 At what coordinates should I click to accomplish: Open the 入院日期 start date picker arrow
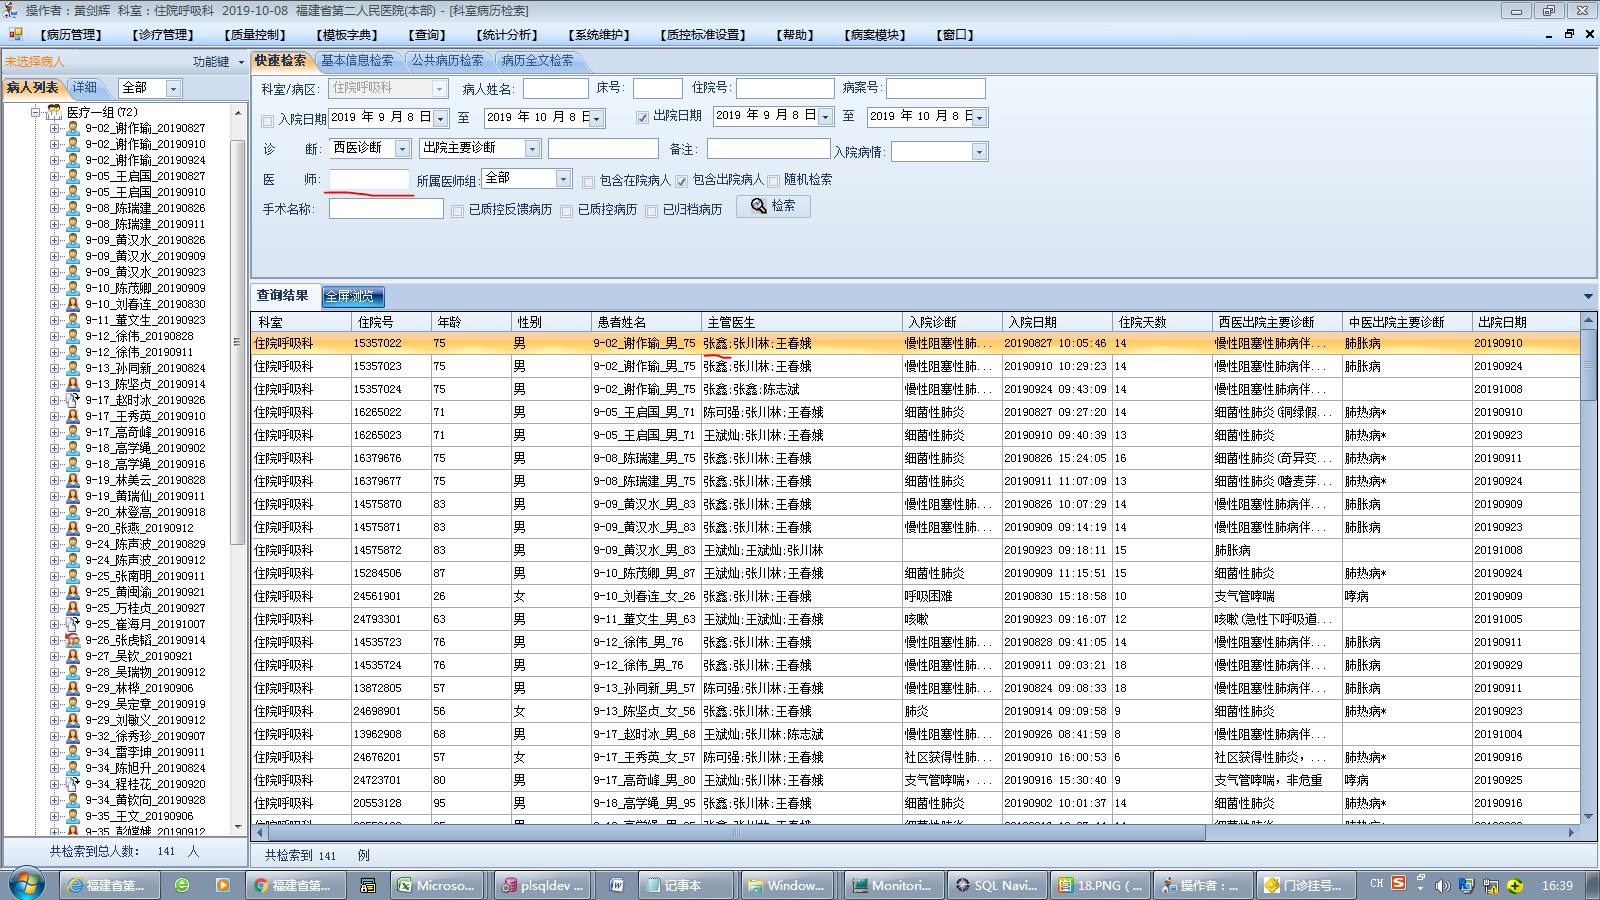[x=440, y=119]
